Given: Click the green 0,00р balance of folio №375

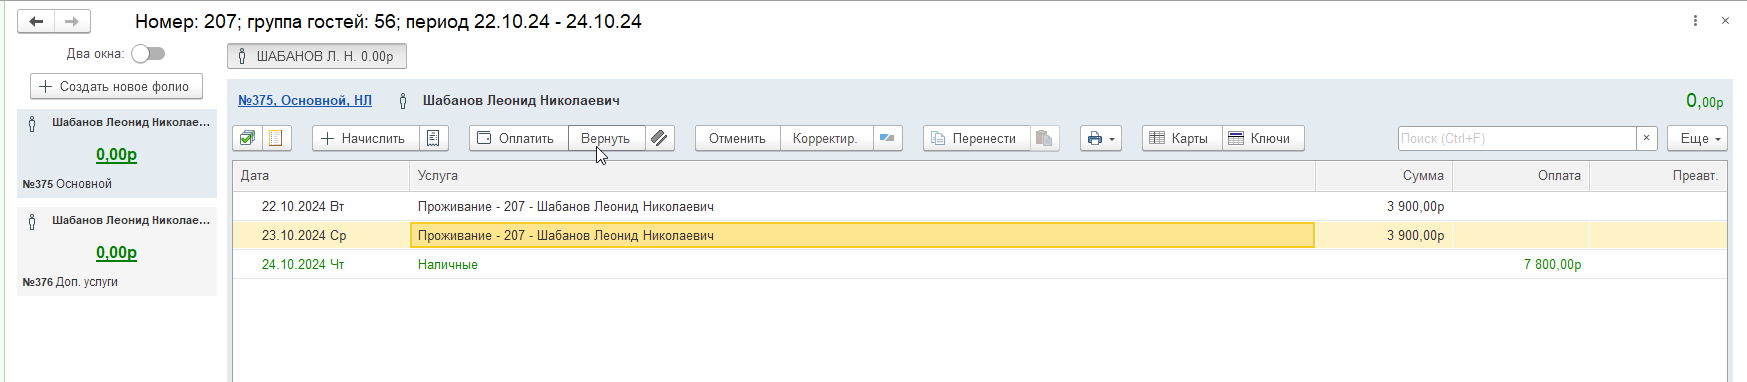Looking at the screenshot, I should point(116,154).
